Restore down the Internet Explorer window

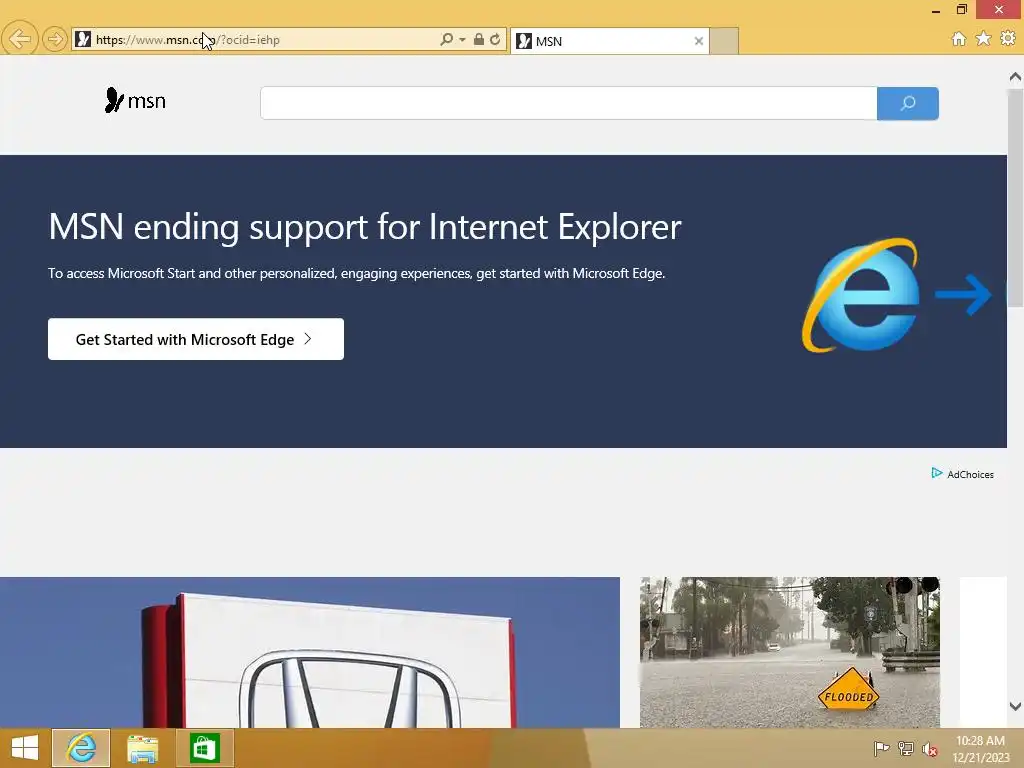[961, 9]
